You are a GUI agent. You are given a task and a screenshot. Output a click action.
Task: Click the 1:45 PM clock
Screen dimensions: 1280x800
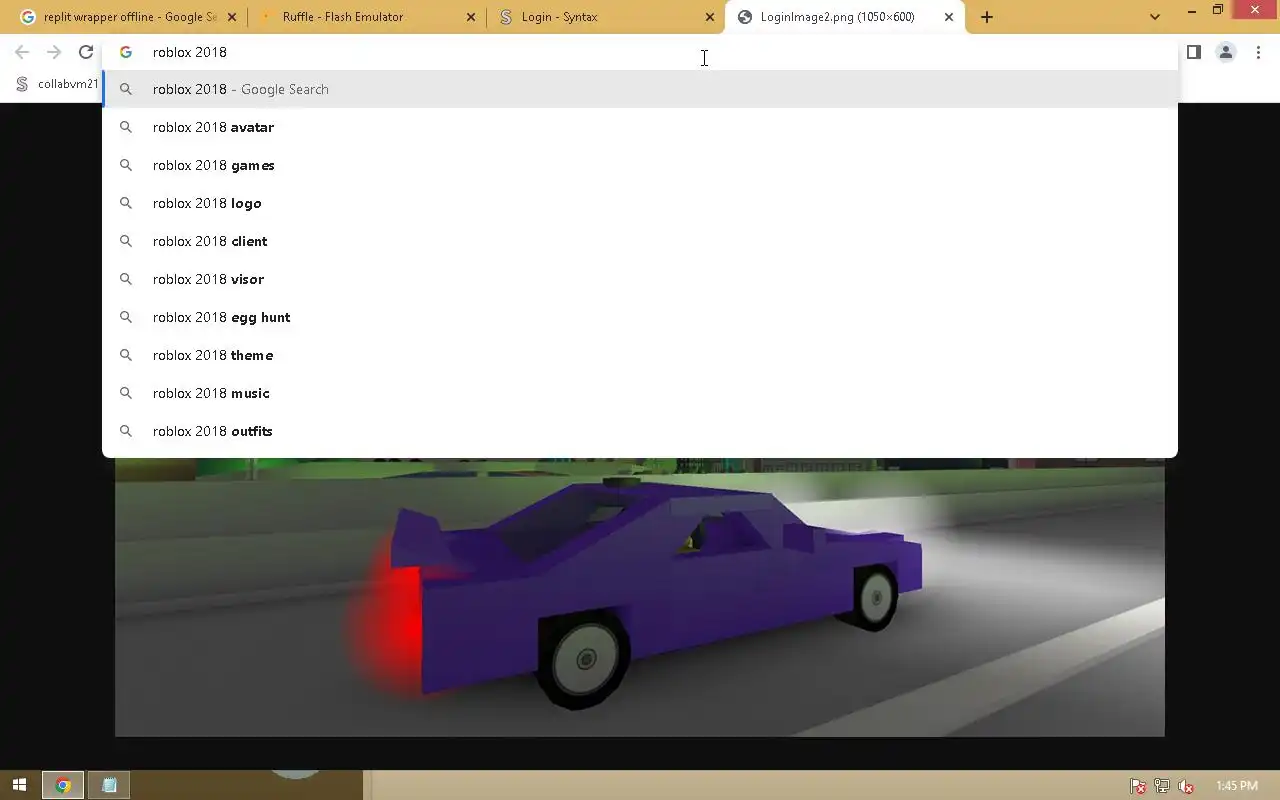click(x=1236, y=786)
